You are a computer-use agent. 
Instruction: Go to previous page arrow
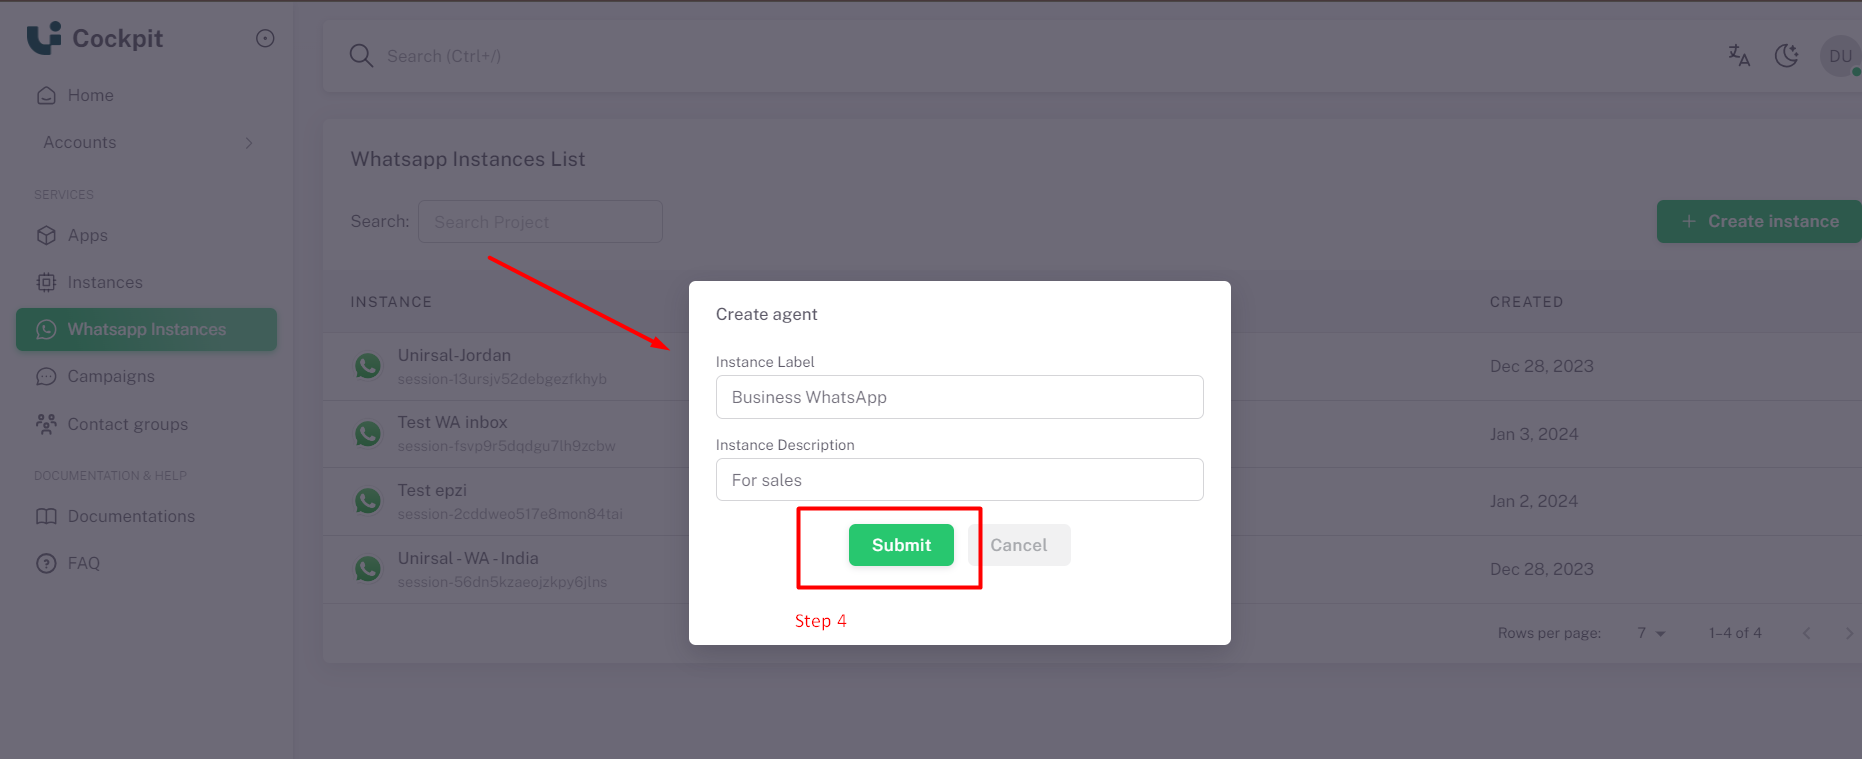(1807, 633)
